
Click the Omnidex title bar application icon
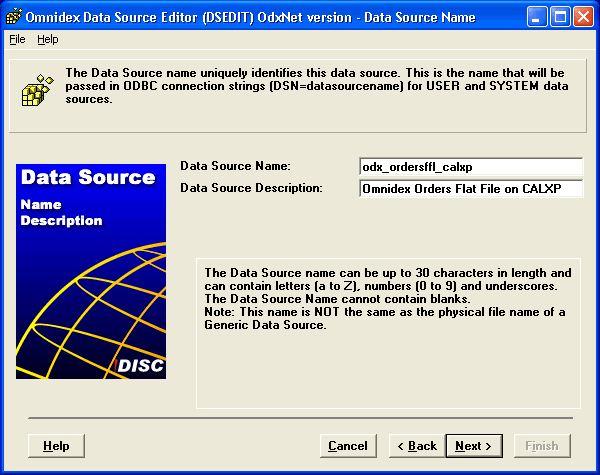pos(14,17)
